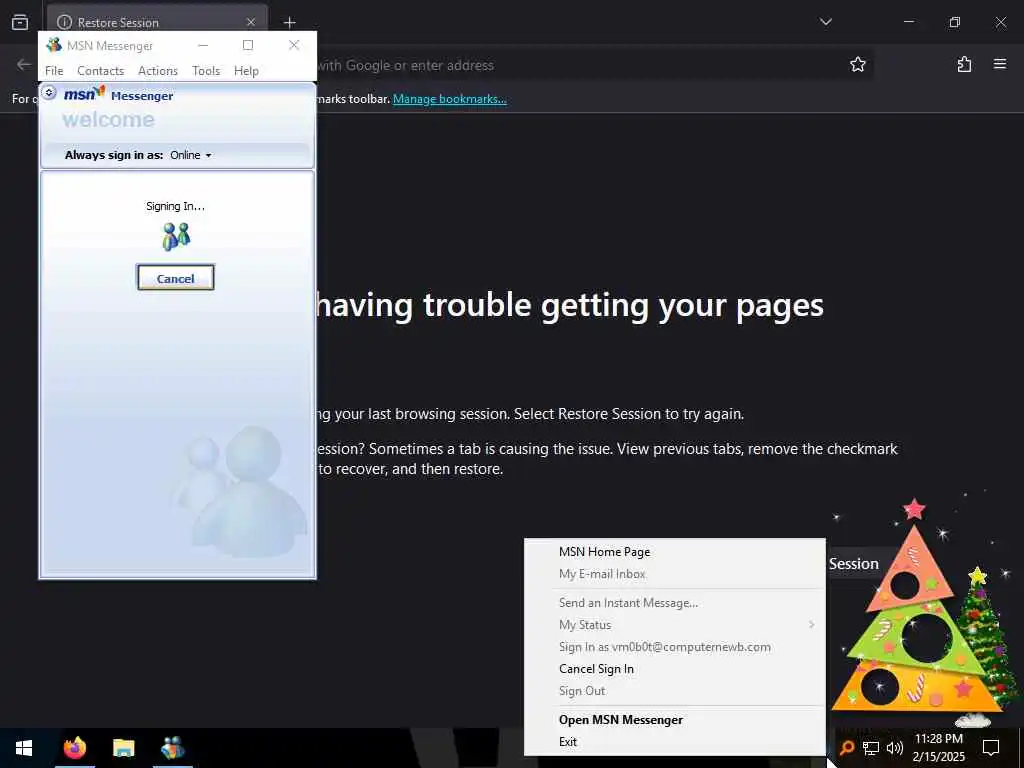Open the Help menu in MSN Messenger

pos(246,71)
